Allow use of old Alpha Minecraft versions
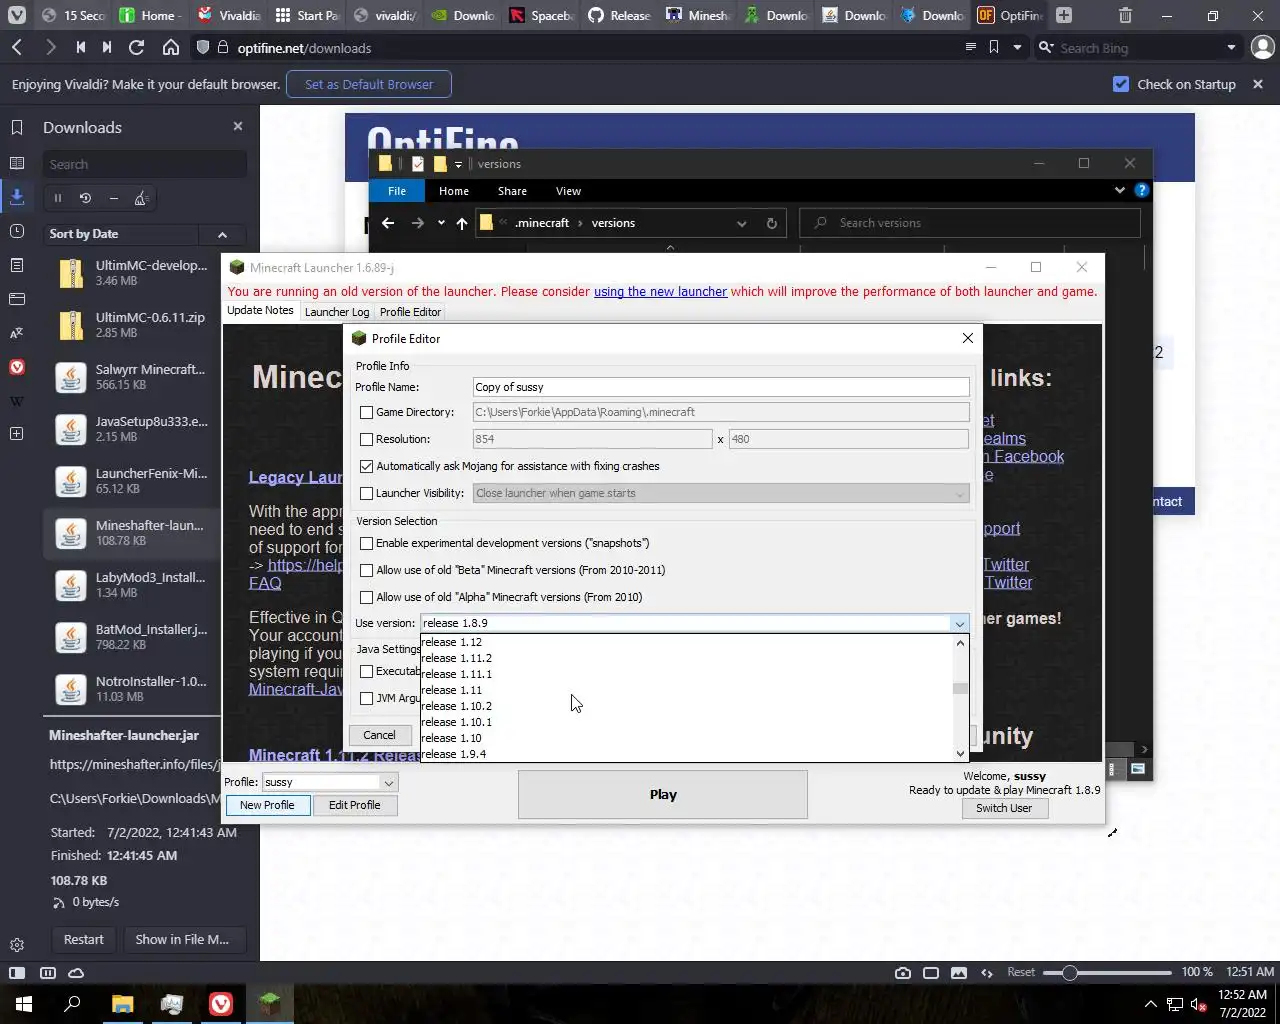The height and width of the screenshot is (1024, 1280). click(366, 597)
